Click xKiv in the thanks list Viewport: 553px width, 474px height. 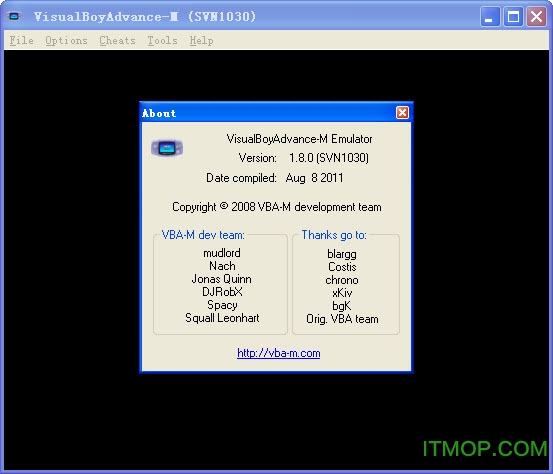coord(342,293)
